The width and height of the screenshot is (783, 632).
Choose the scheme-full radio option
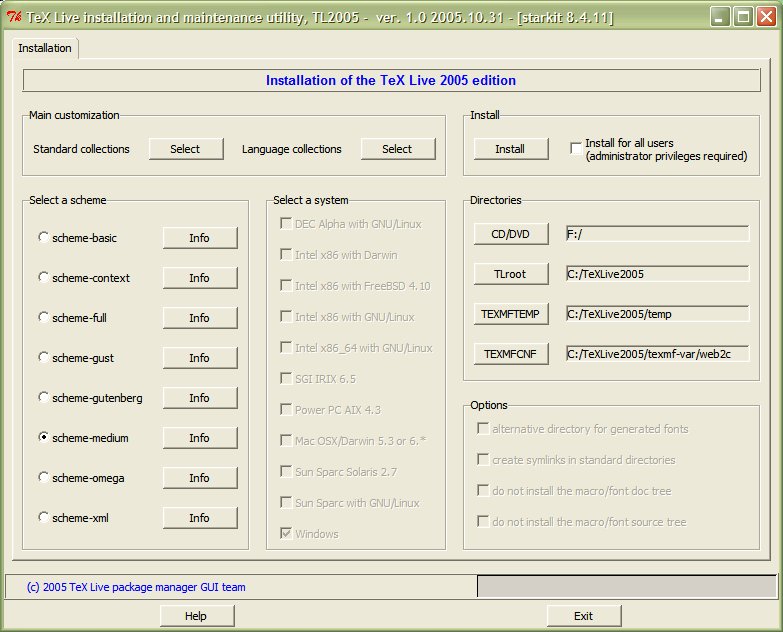point(43,317)
